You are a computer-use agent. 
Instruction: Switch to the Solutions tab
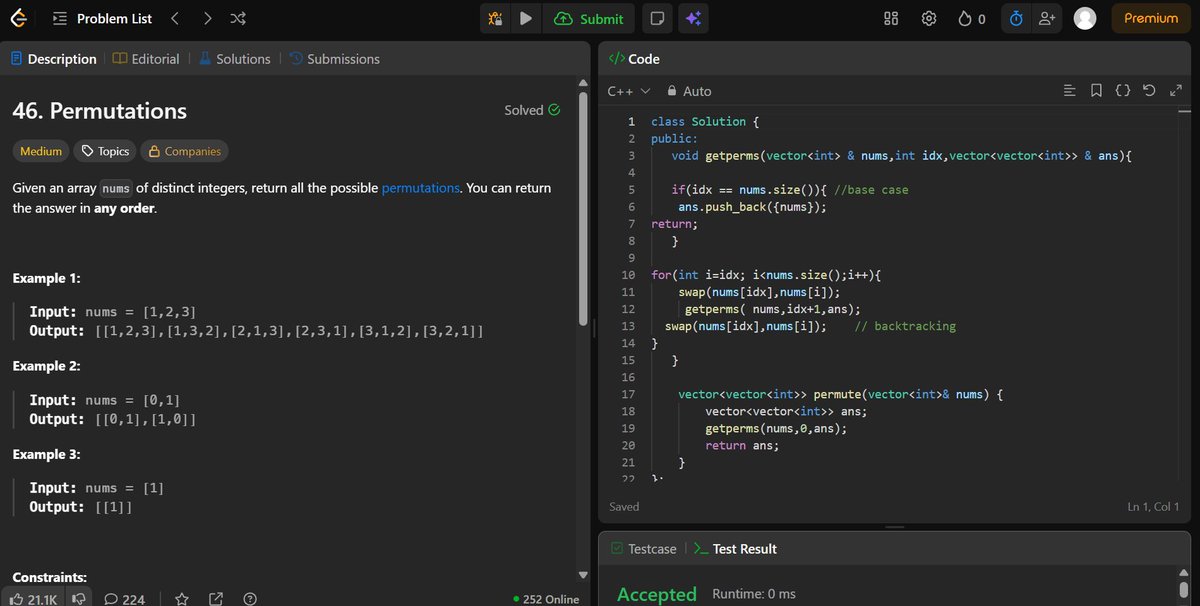coord(235,59)
